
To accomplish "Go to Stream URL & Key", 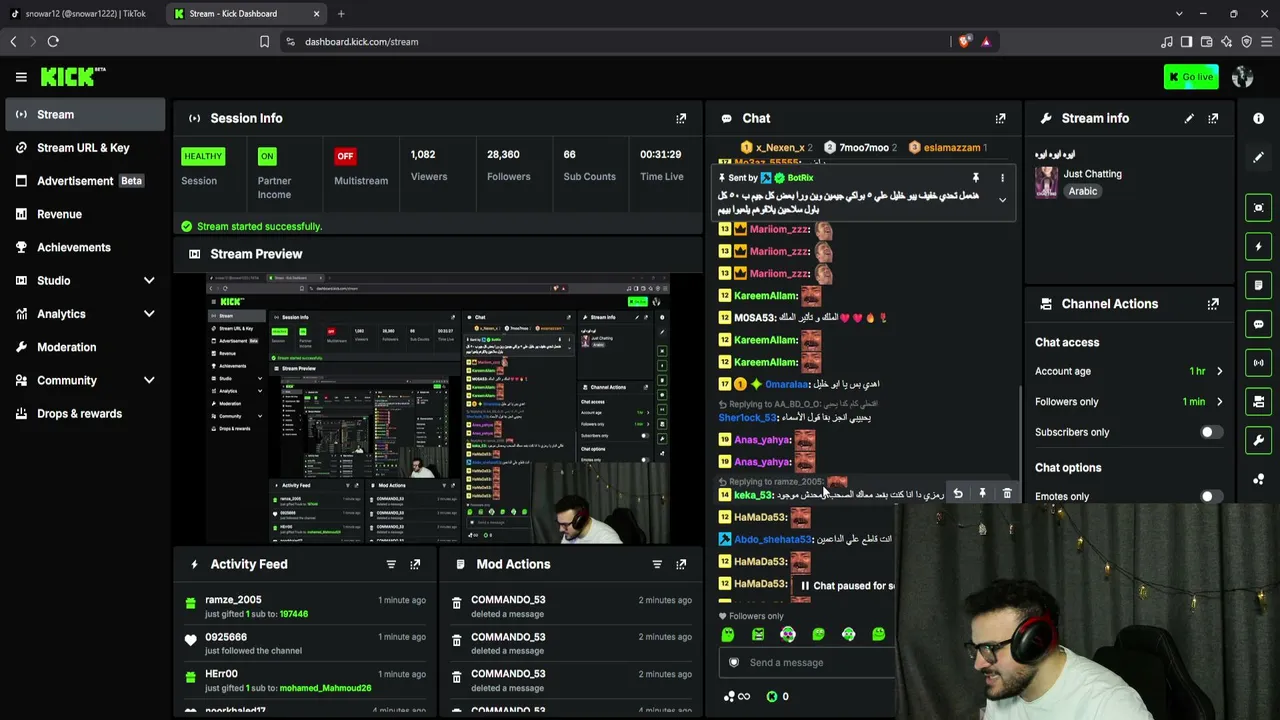I will 85,148.
